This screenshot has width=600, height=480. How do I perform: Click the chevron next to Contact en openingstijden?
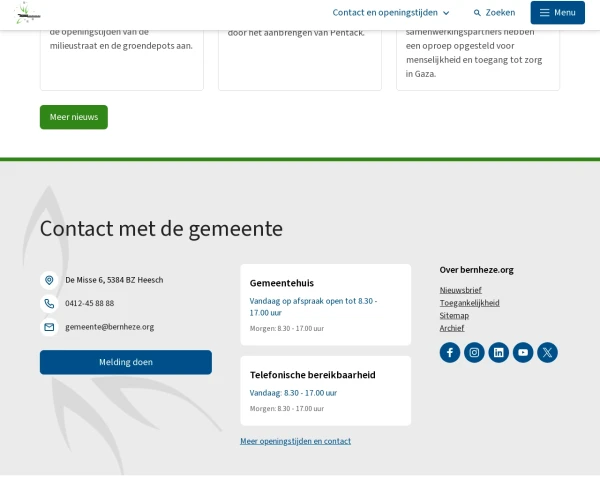pyautogui.click(x=446, y=13)
